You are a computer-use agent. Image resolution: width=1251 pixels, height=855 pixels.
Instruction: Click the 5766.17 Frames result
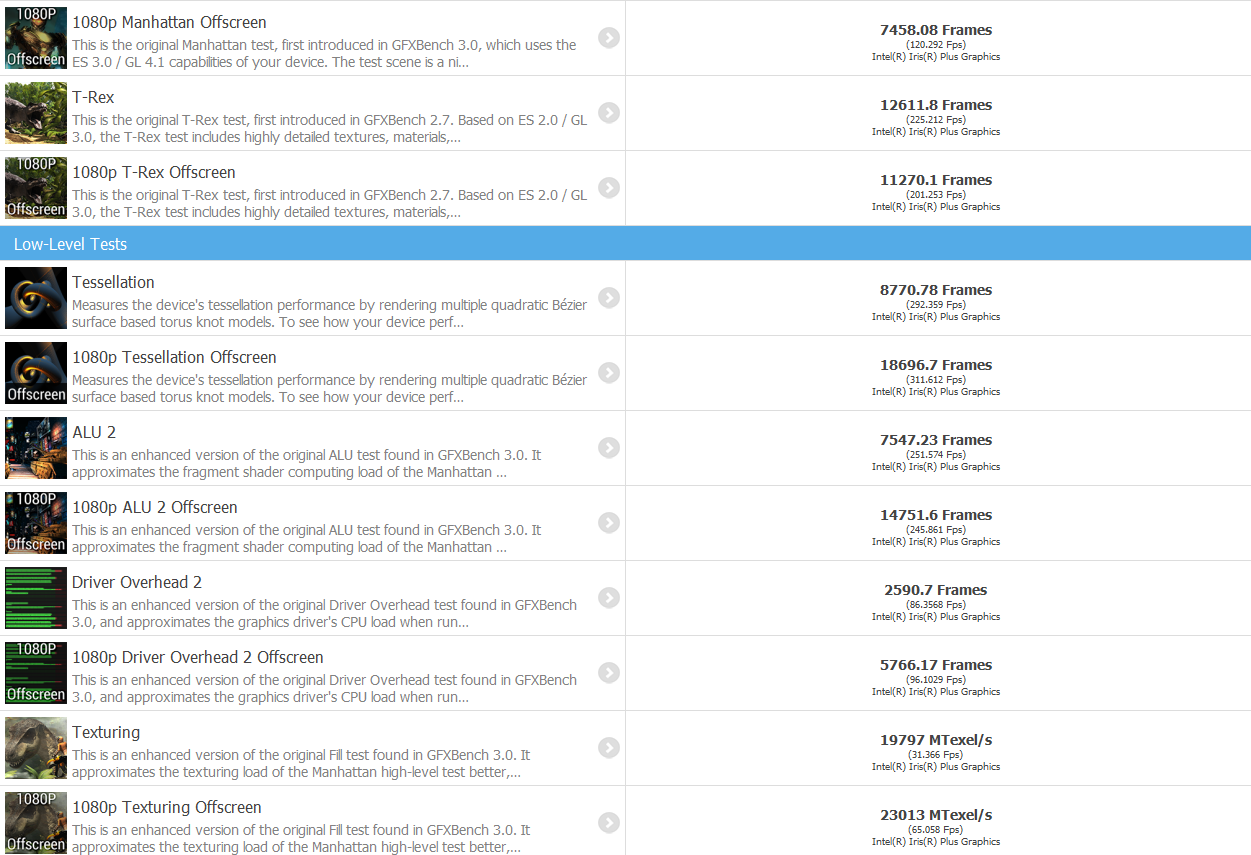tap(936, 665)
